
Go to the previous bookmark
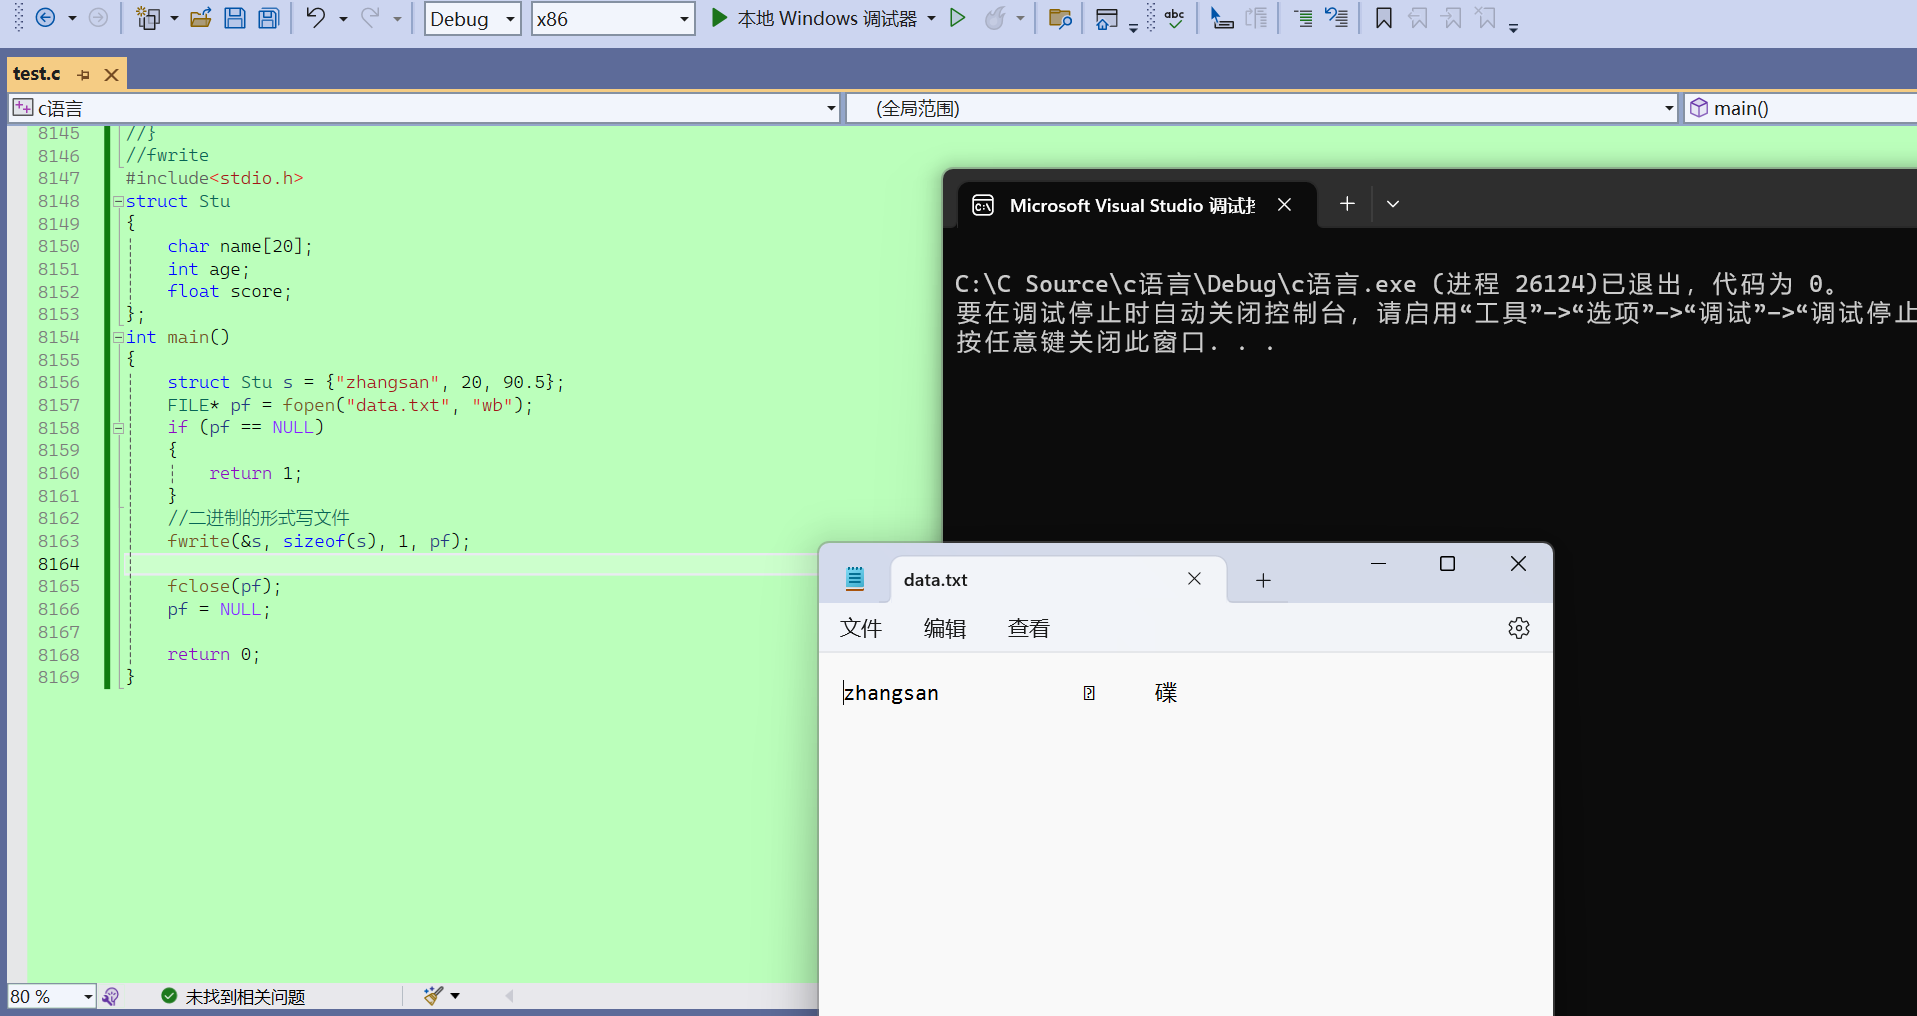[1418, 18]
